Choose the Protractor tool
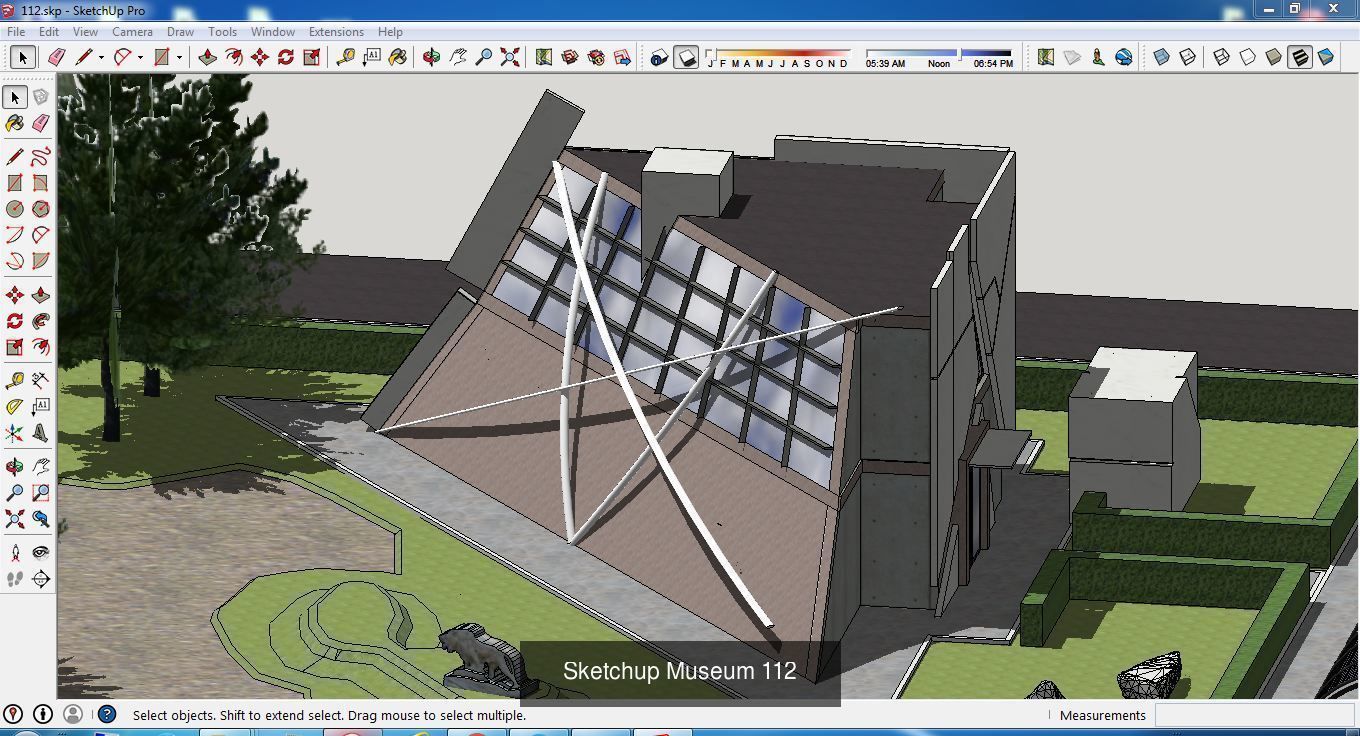 click(x=14, y=407)
